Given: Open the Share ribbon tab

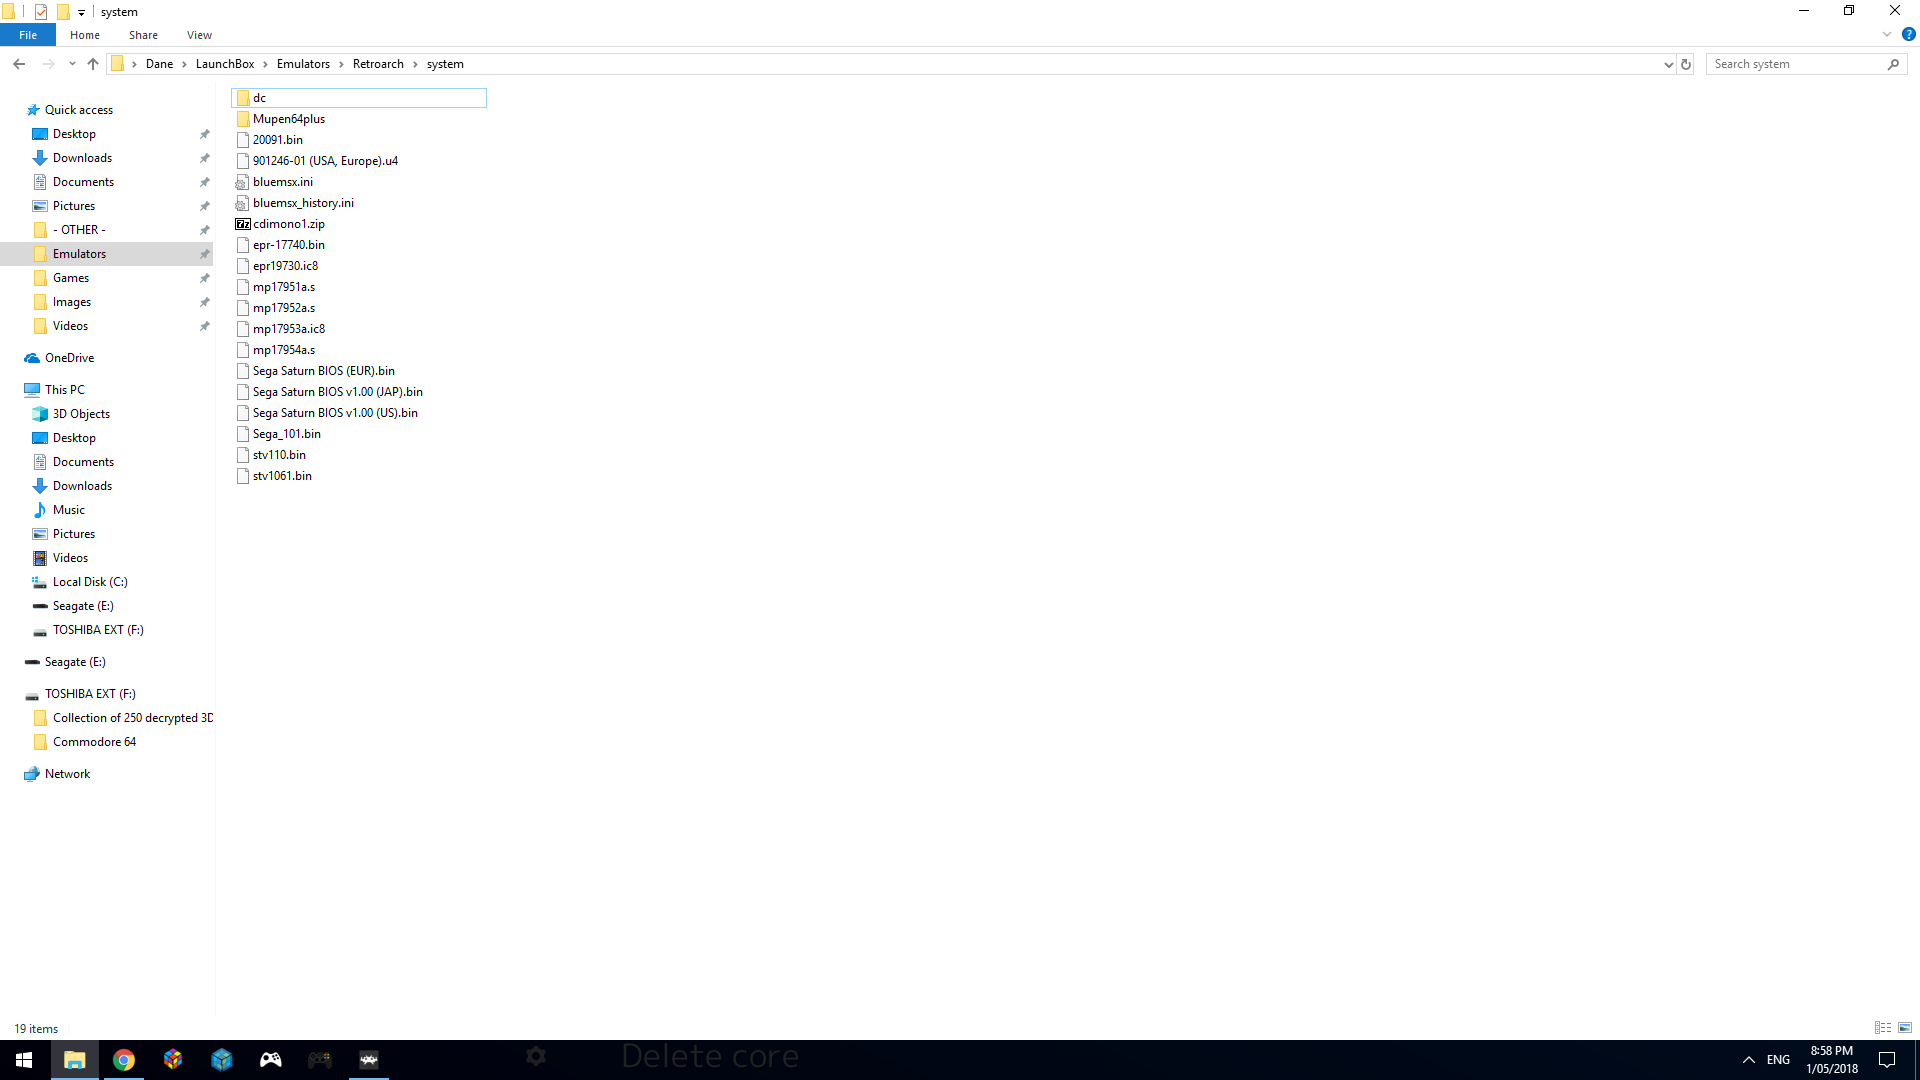Looking at the screenshot, I should 143,35.
